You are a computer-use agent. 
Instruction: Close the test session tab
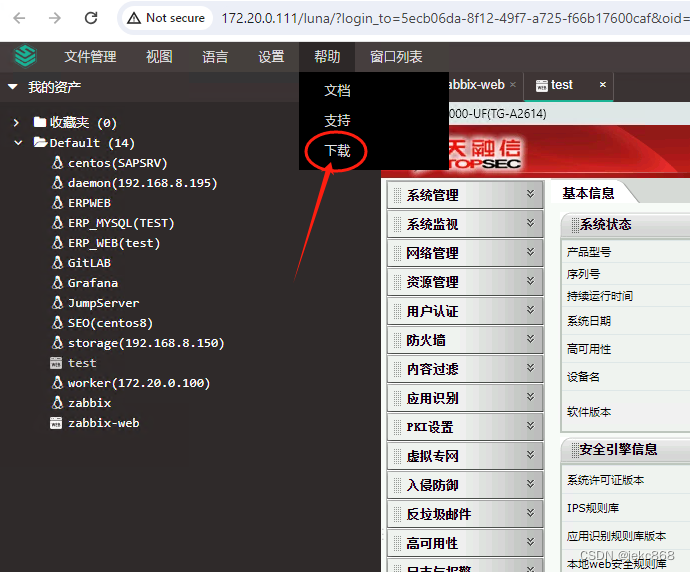click(x=602, y=84)
